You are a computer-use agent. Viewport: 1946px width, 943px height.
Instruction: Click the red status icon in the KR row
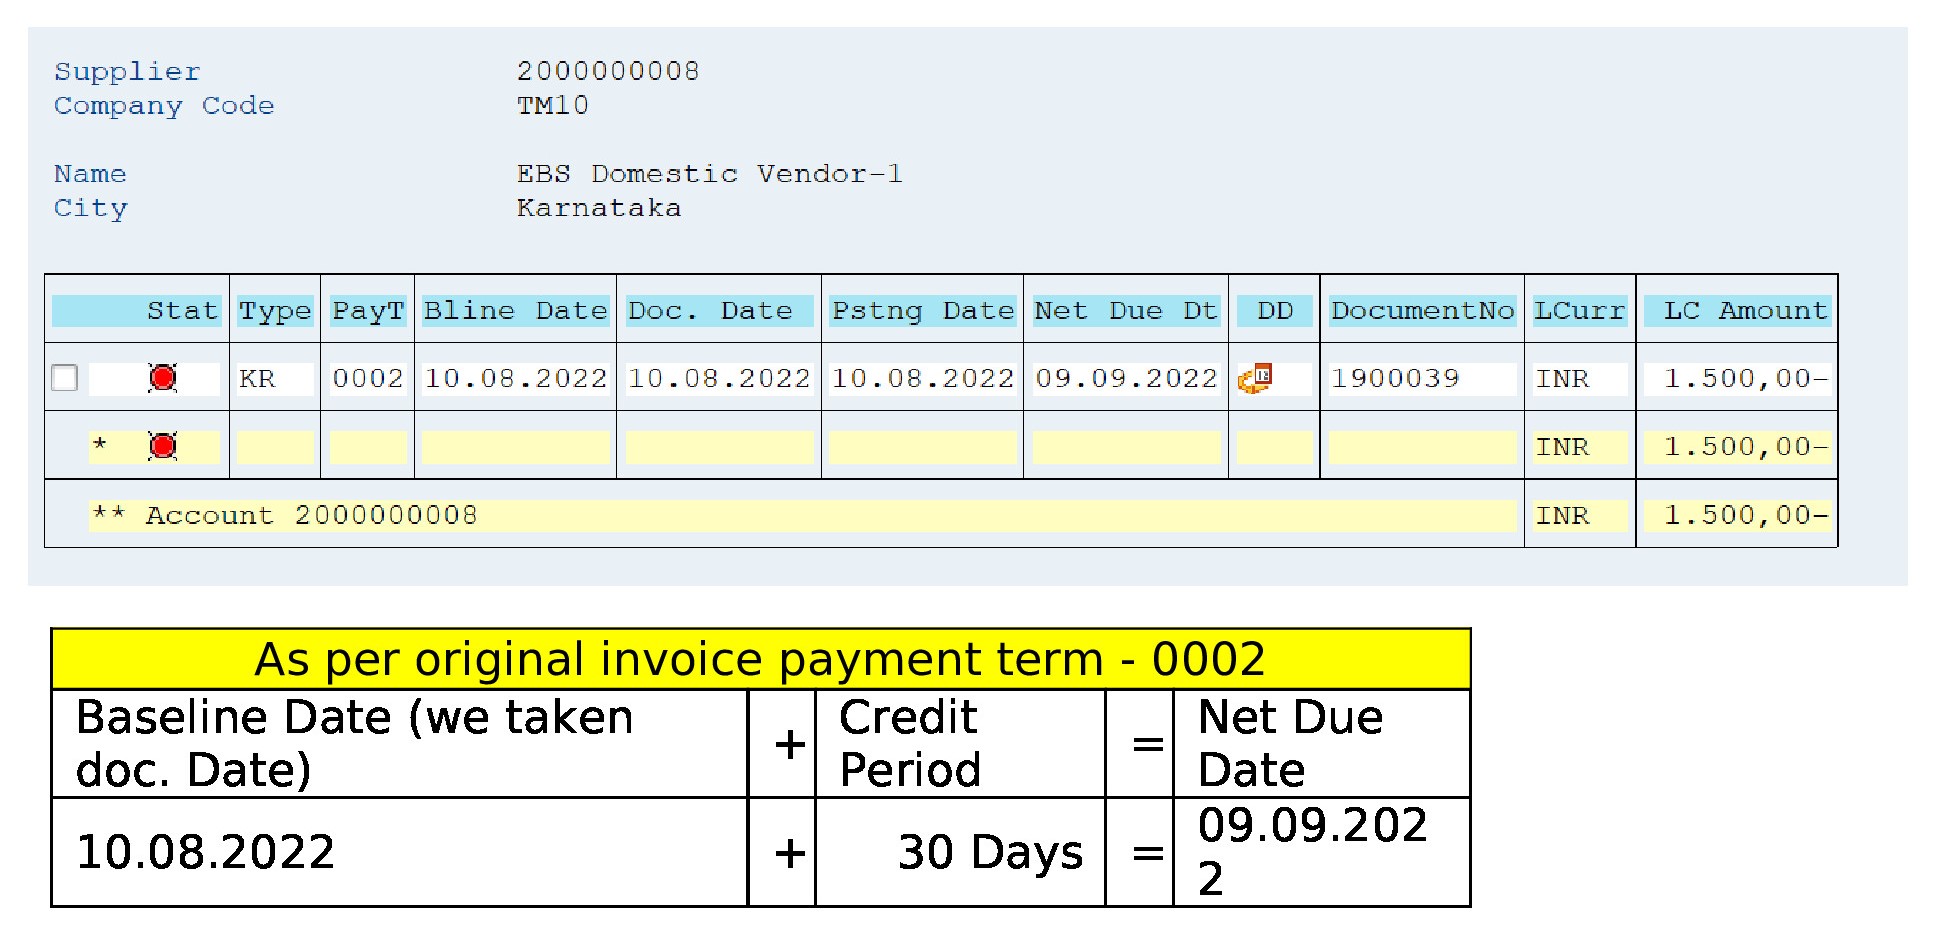pyautogui.click(x=163, y=378)
